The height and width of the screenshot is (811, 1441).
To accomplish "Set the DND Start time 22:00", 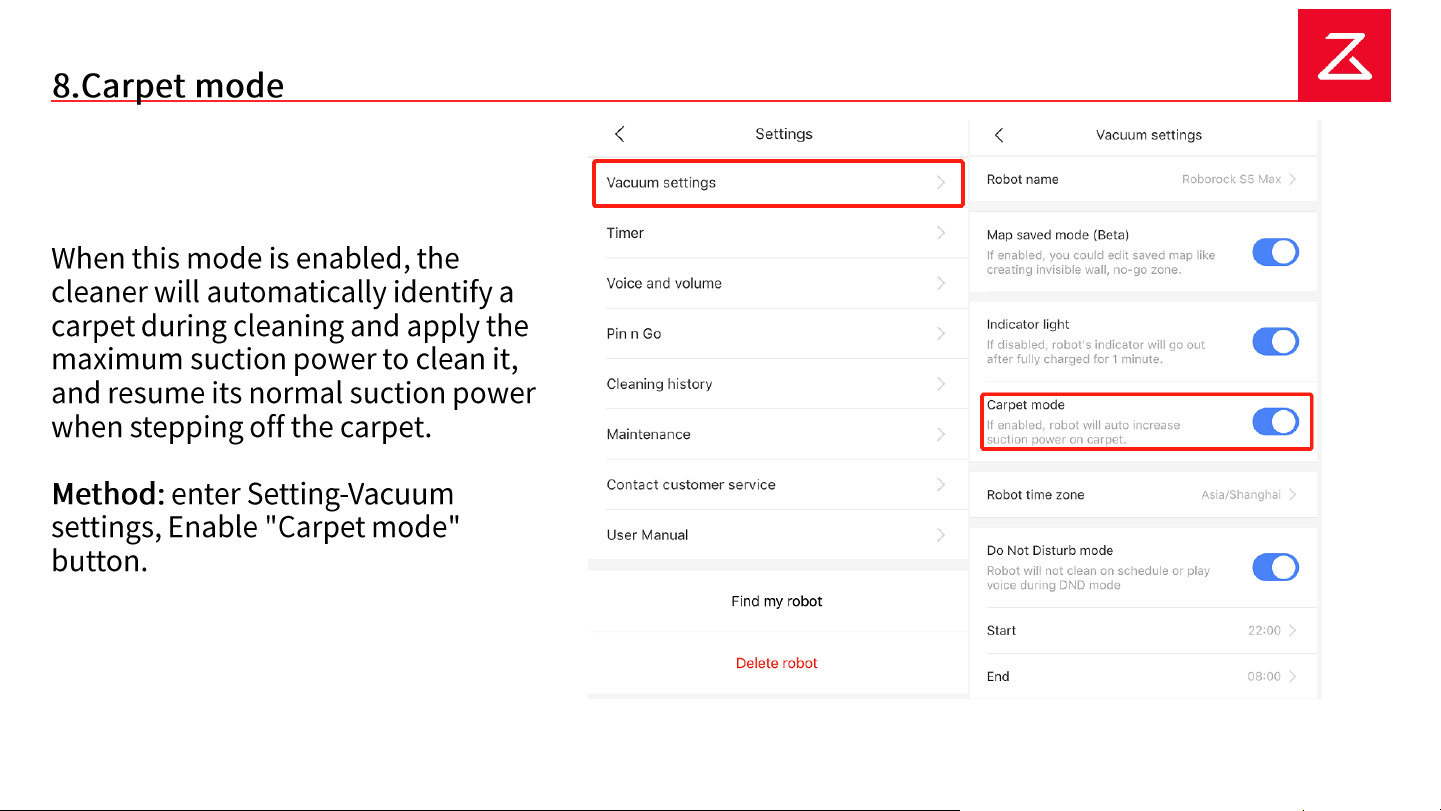I will [x=1144, y=631].
